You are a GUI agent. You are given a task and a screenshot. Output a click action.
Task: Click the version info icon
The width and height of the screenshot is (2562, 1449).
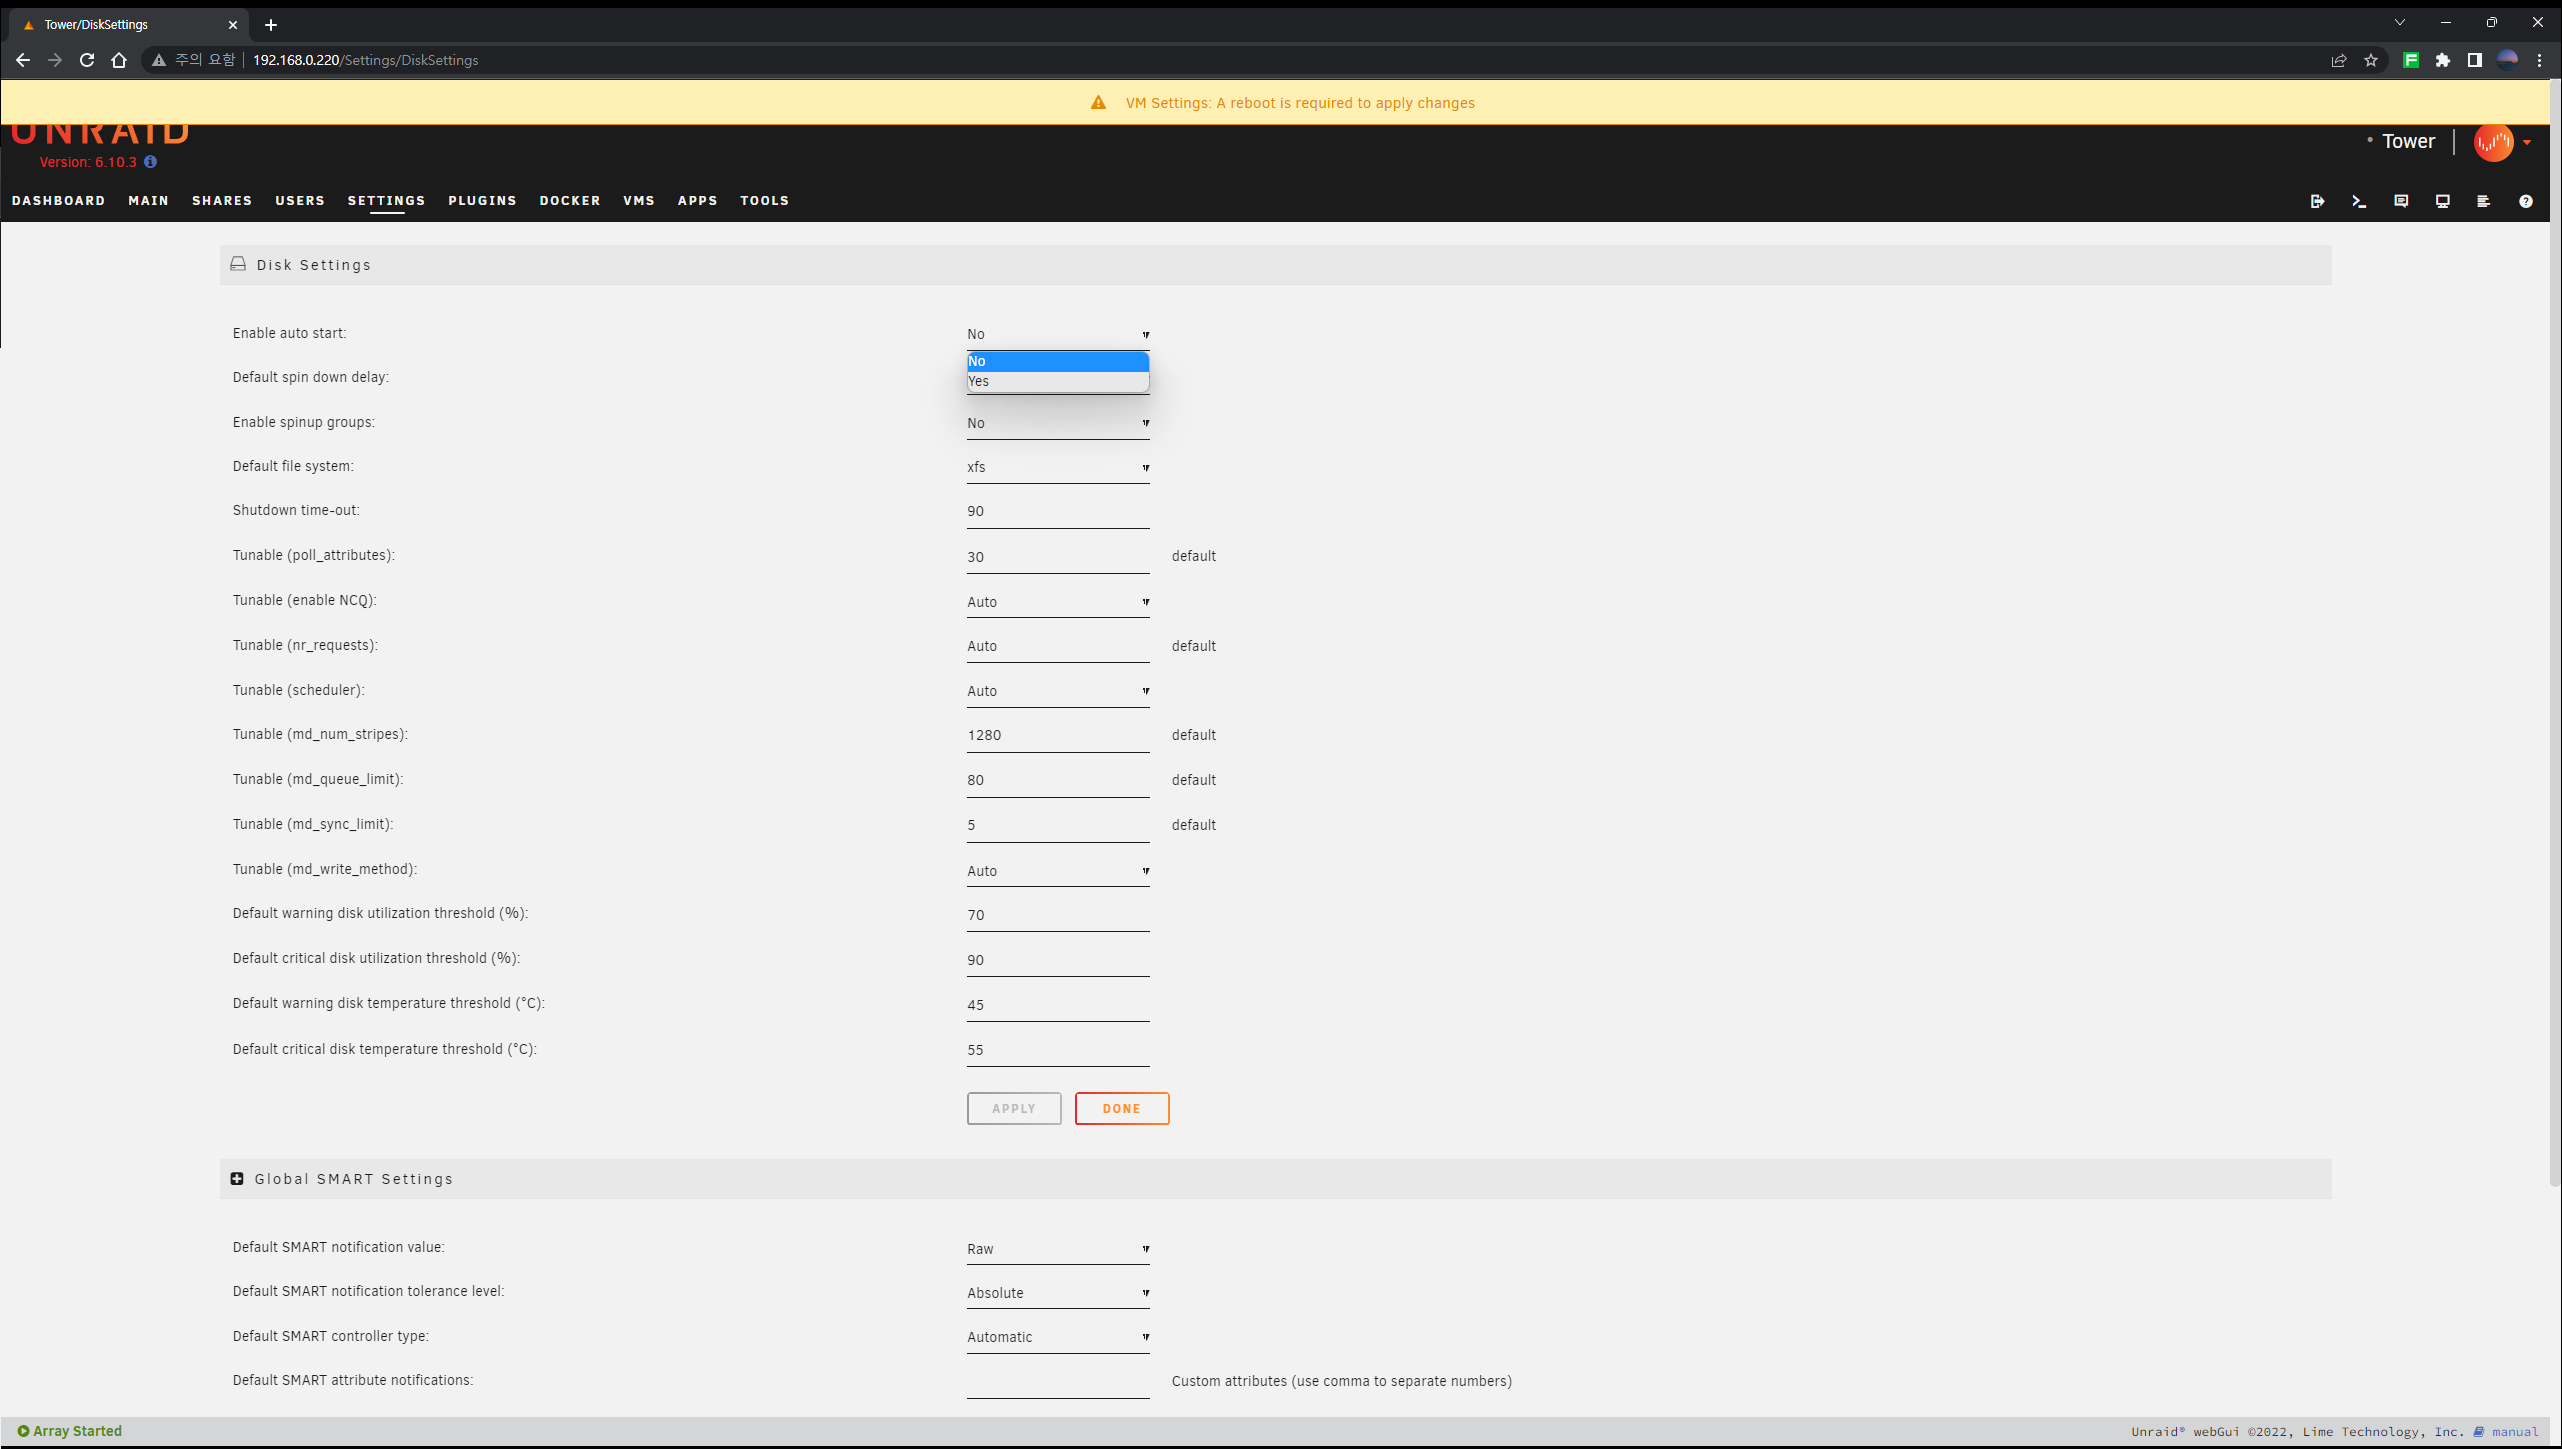coord(151,162)
